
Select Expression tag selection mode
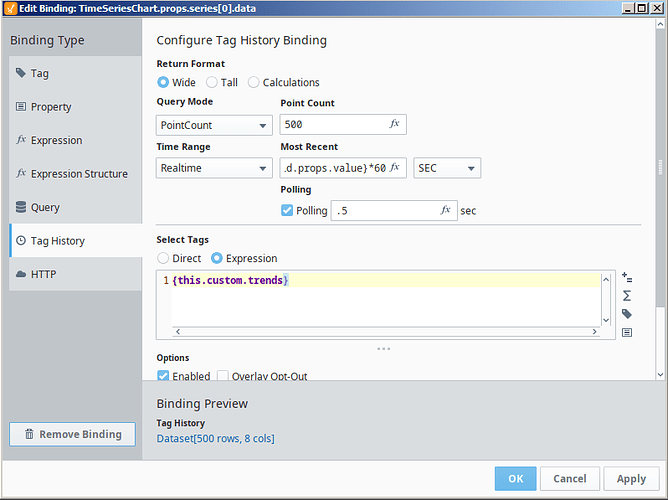(216, 258)
